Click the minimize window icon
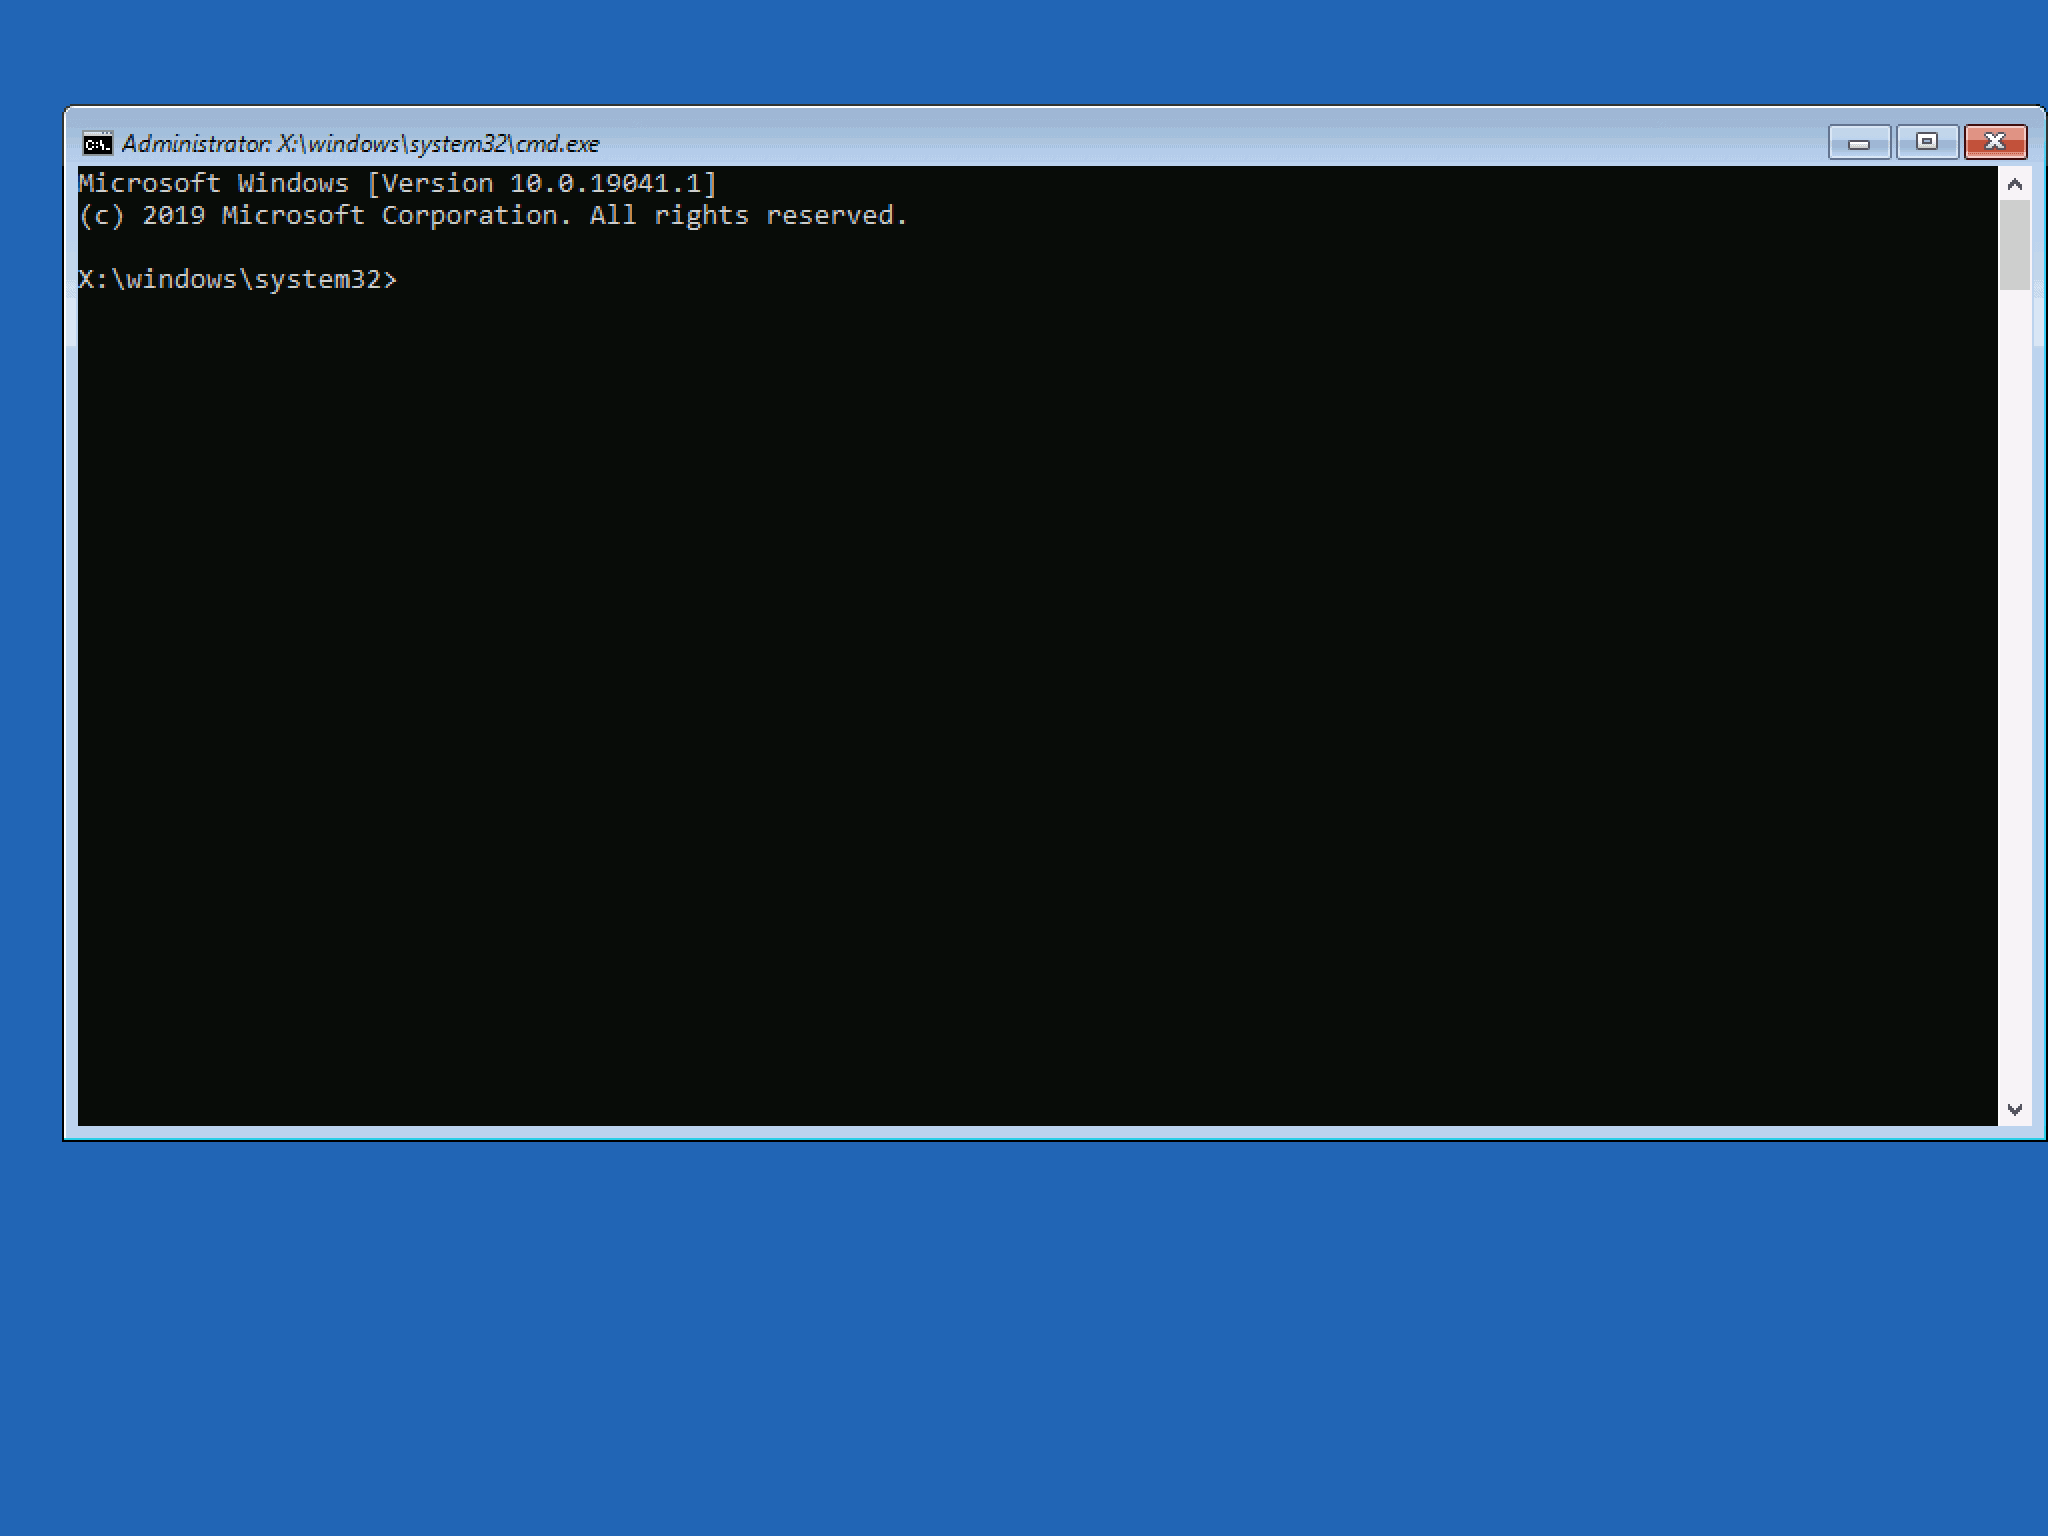Image resolution: width=2048 pixels, height=1536 pixels. pos(1858,142)
